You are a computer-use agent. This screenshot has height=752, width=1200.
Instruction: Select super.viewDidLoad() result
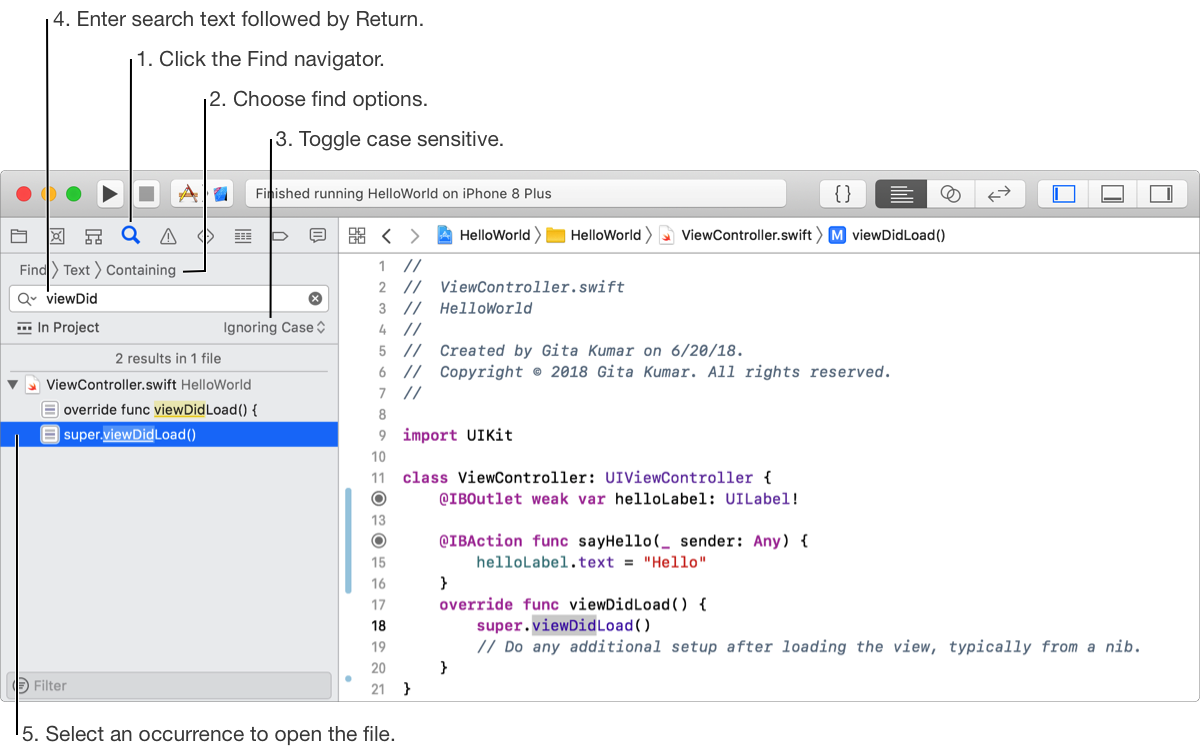coord(170,434)
